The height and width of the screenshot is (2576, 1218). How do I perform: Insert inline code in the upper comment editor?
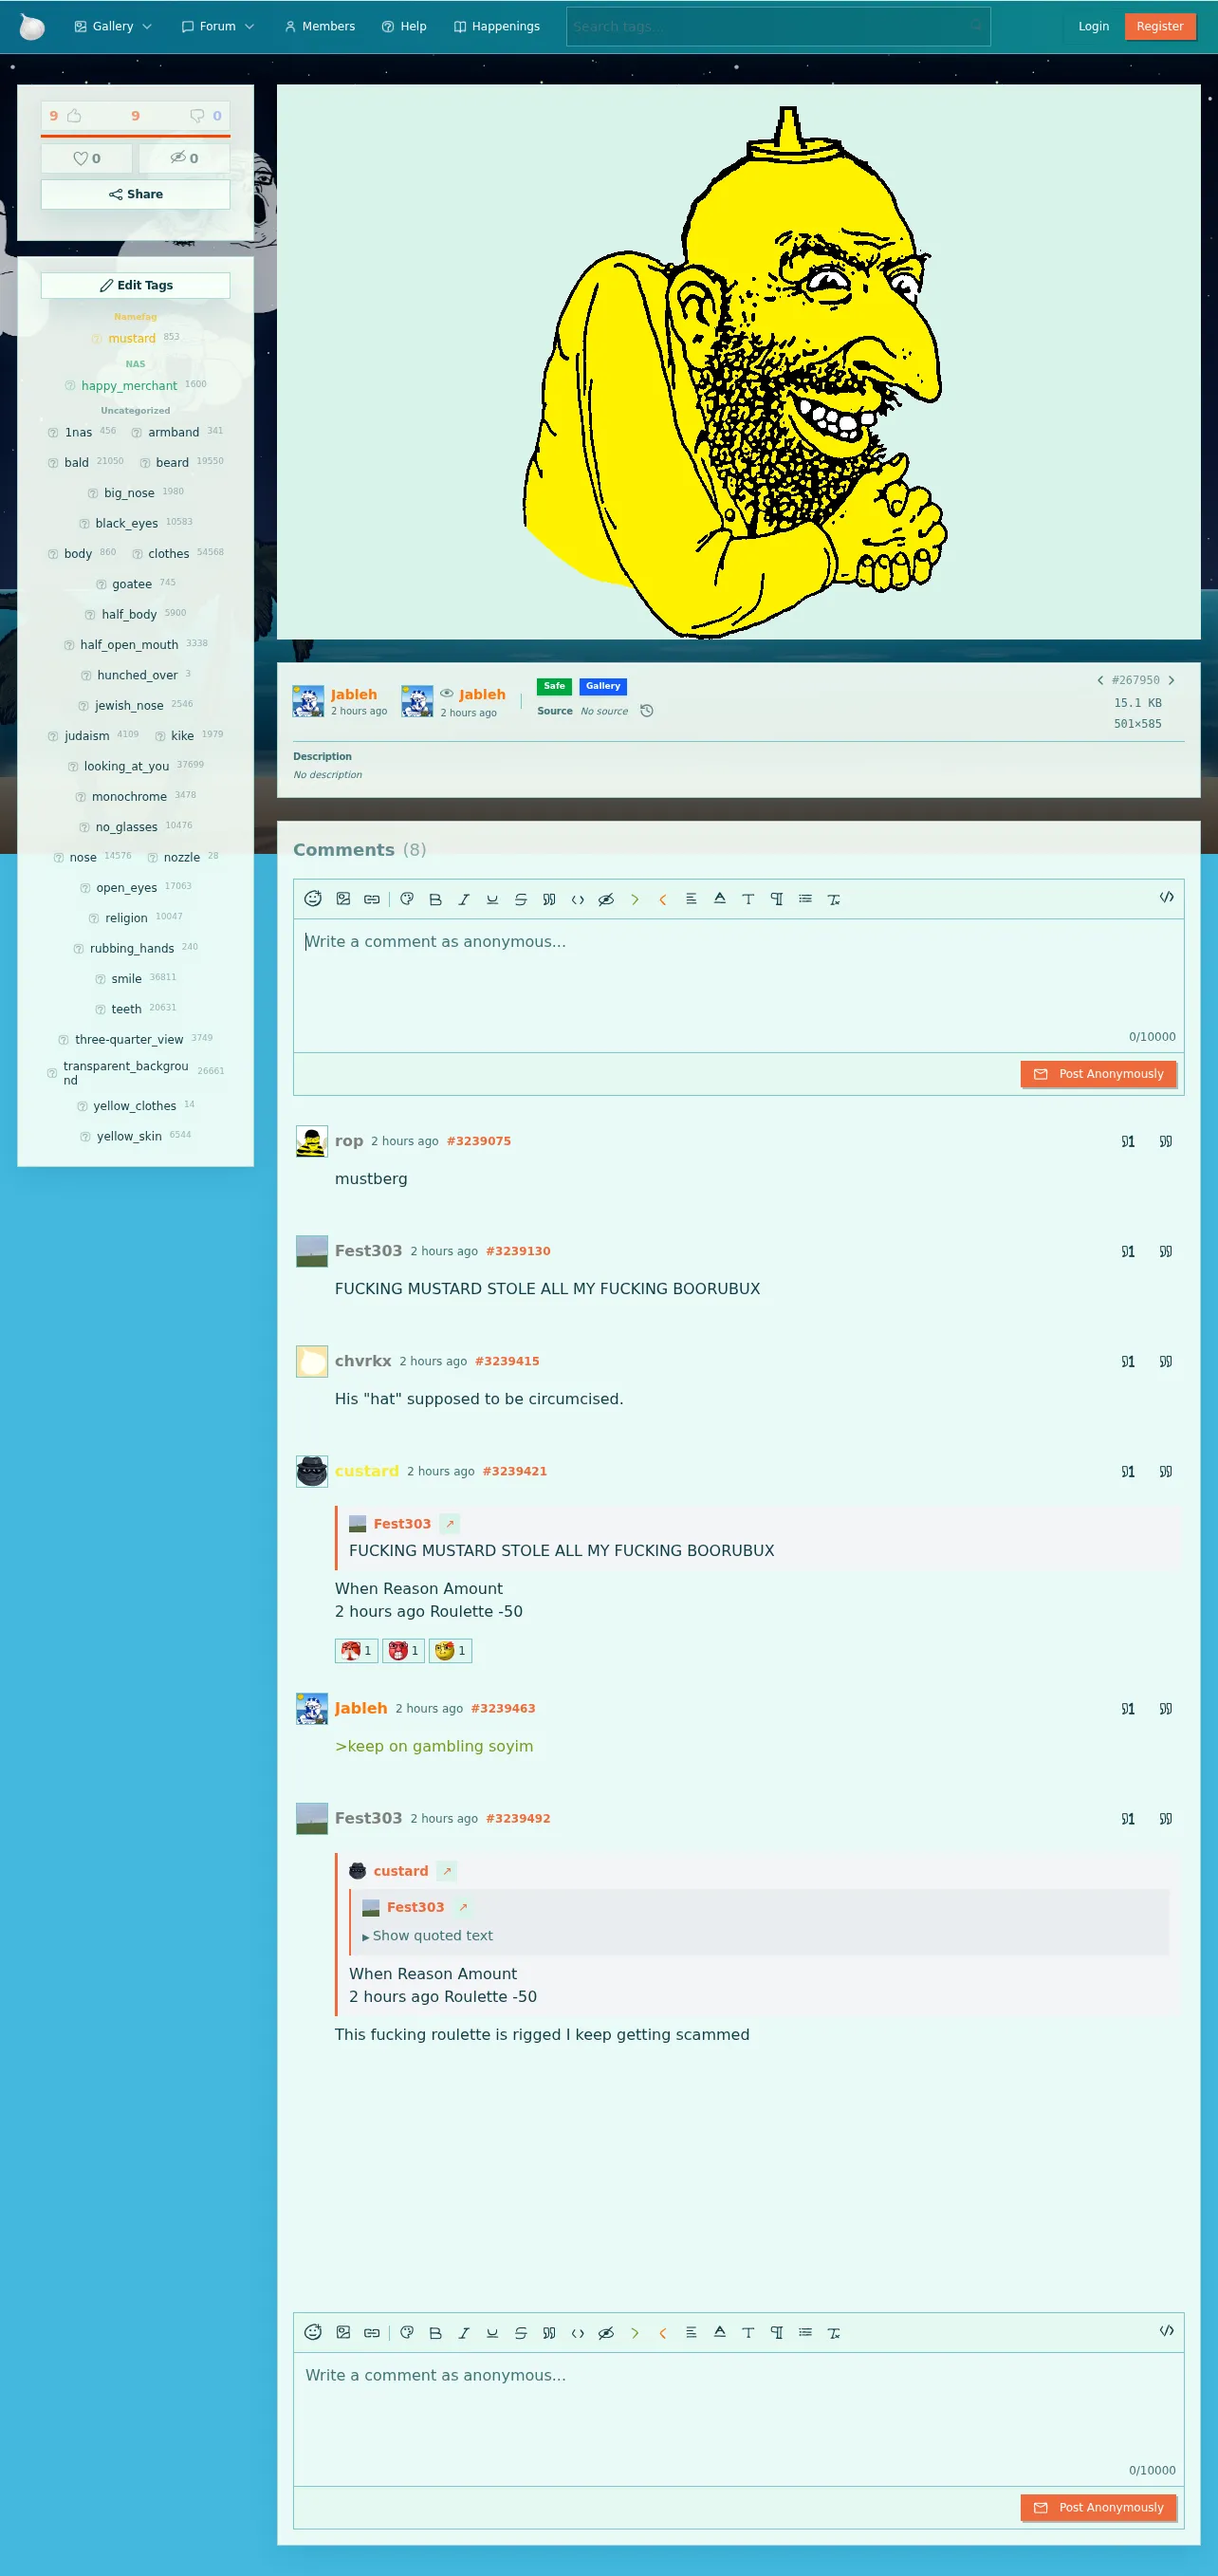(578, 899)
